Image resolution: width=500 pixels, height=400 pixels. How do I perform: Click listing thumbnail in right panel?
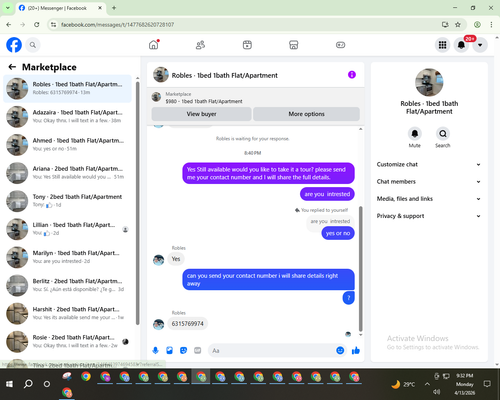tap(429, 82)
